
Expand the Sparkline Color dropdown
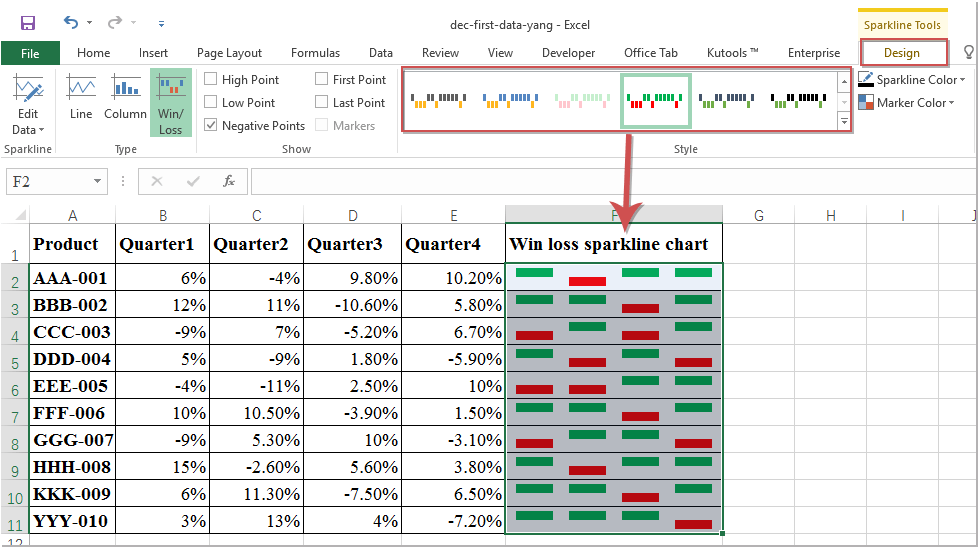click(x=912, y=80)
